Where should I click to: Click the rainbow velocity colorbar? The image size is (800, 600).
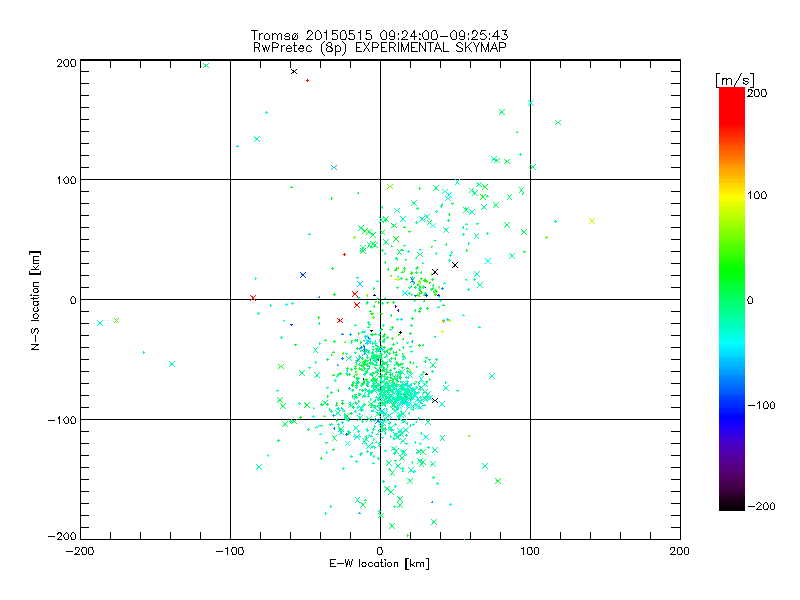[x=732, y=298]
